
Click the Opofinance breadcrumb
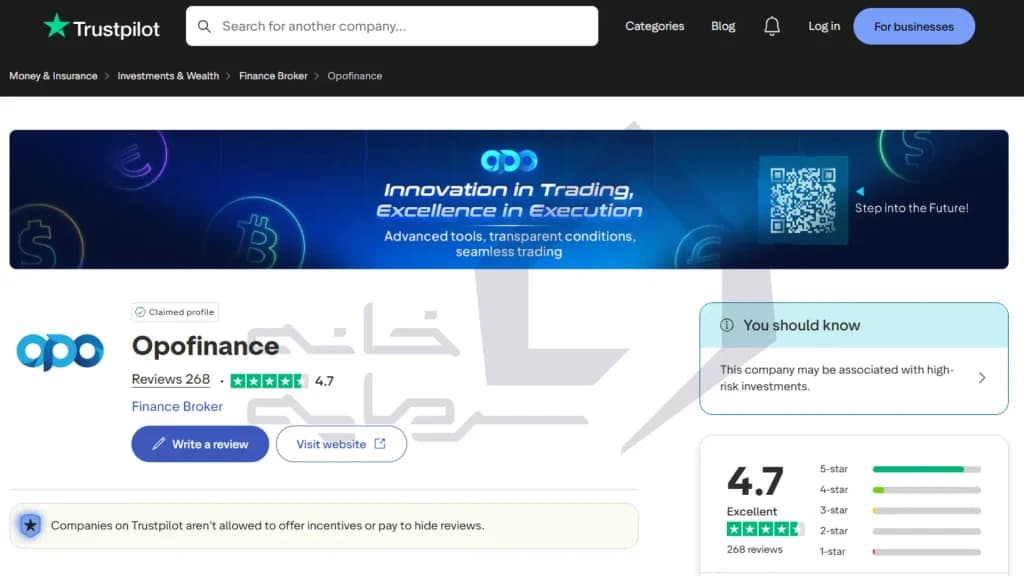click(355, 76)
